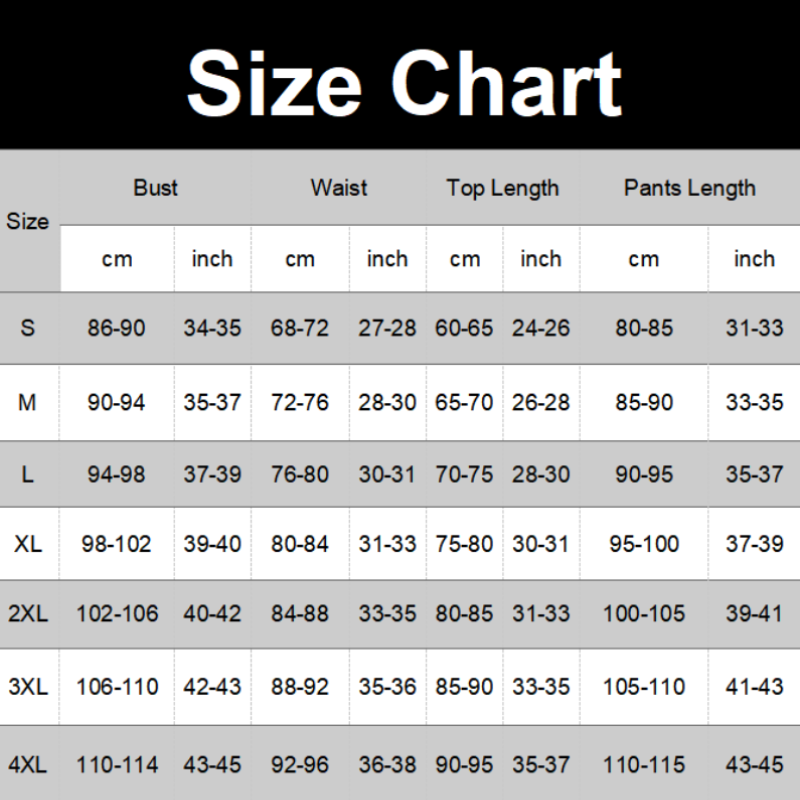This screenshot has width=800, height=800.
Task: Click the Size header cell
Action: click(x=28, y=221)
